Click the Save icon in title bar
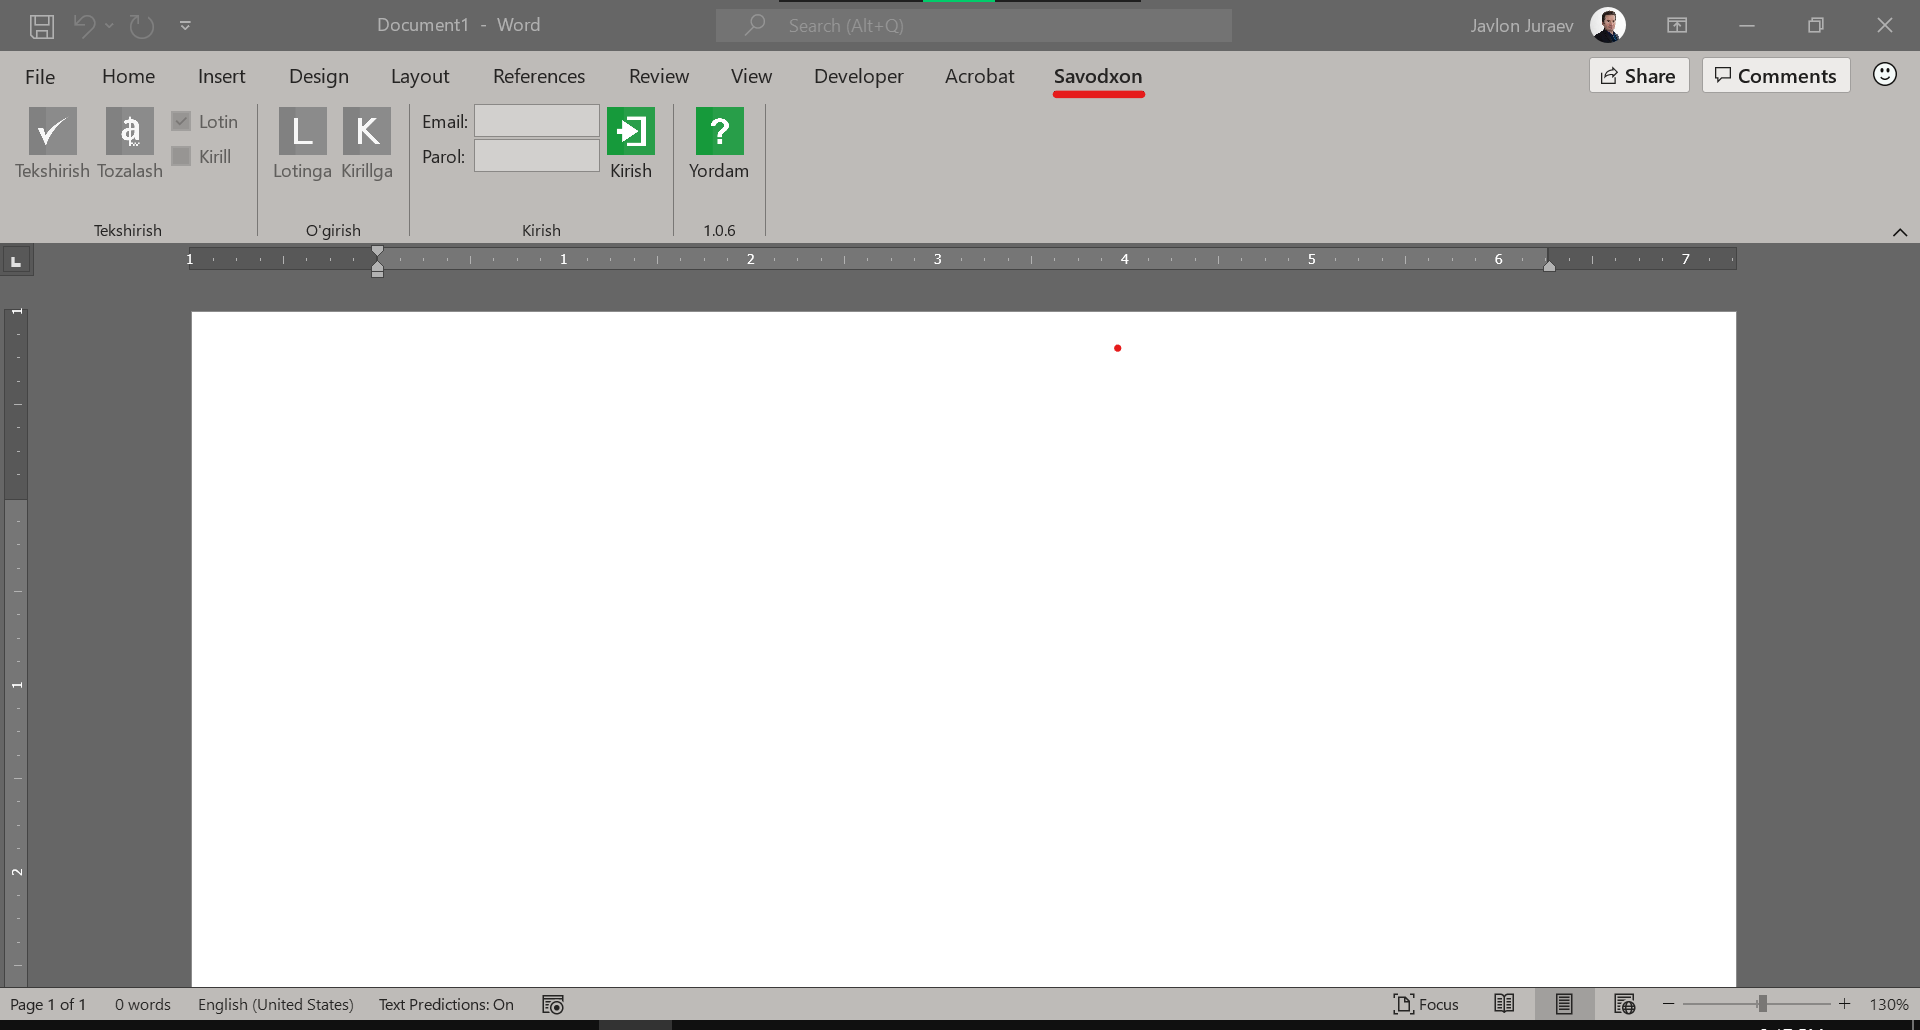The image size is (1920, 1030). (42, 26)
